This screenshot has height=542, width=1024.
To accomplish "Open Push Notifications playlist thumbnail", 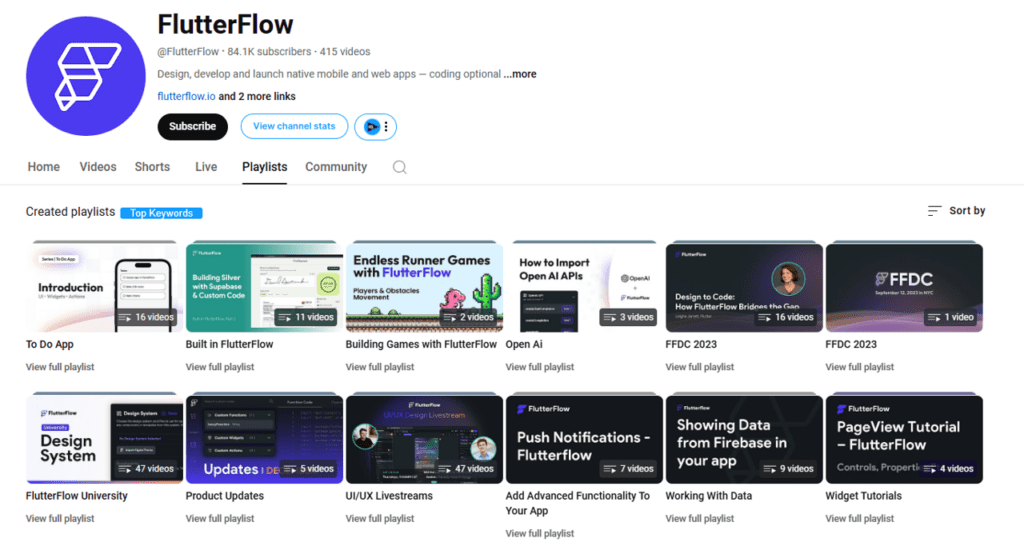I will (584, 439).
